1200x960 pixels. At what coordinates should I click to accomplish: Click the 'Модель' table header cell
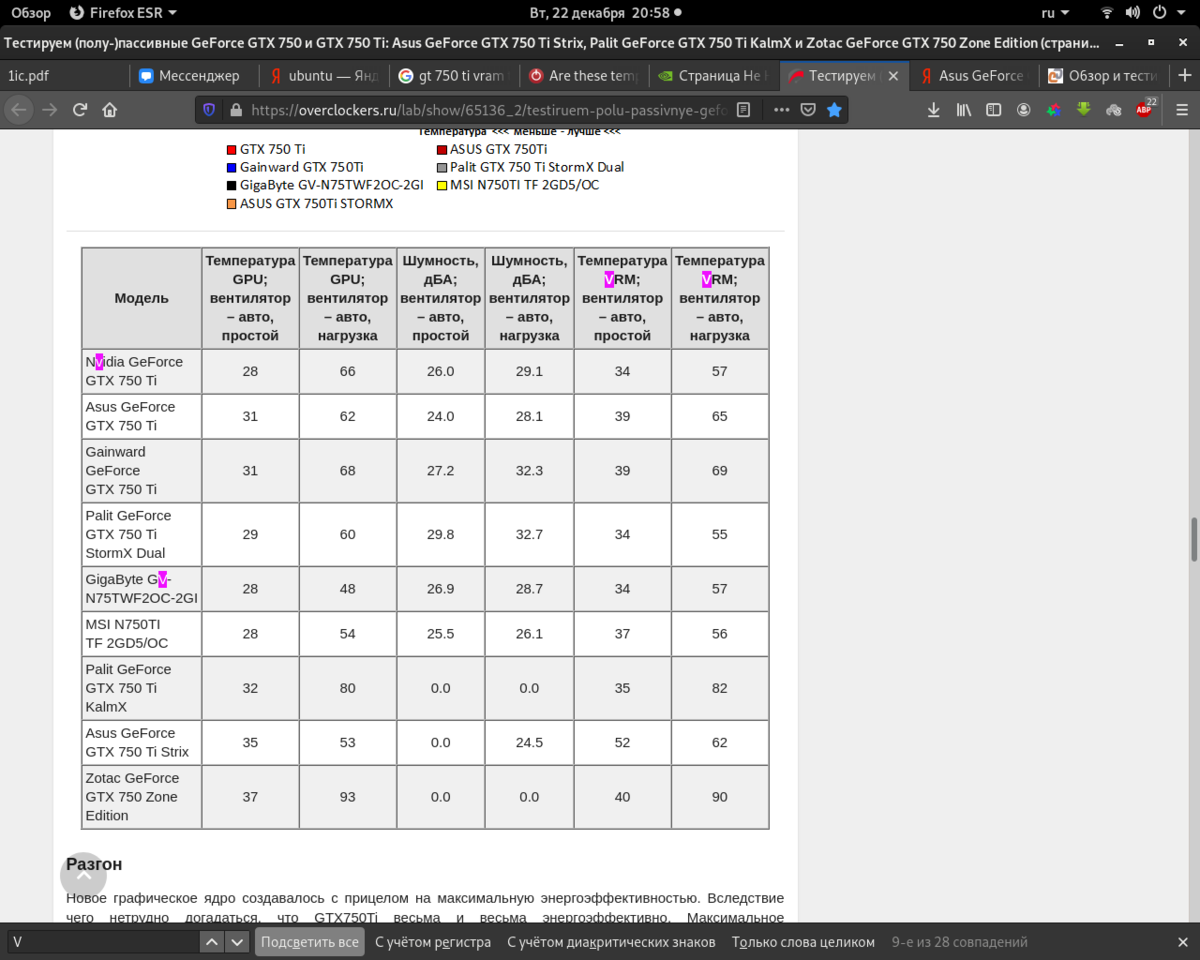click(142, 298)
